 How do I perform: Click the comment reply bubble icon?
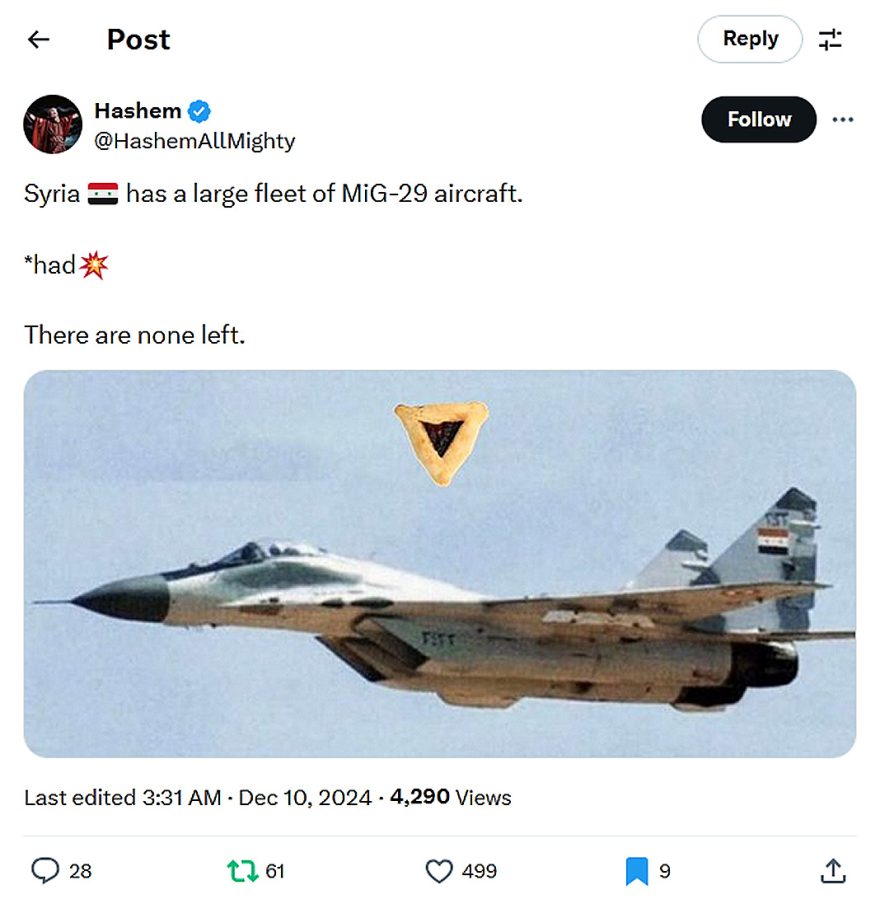point(46,871)
